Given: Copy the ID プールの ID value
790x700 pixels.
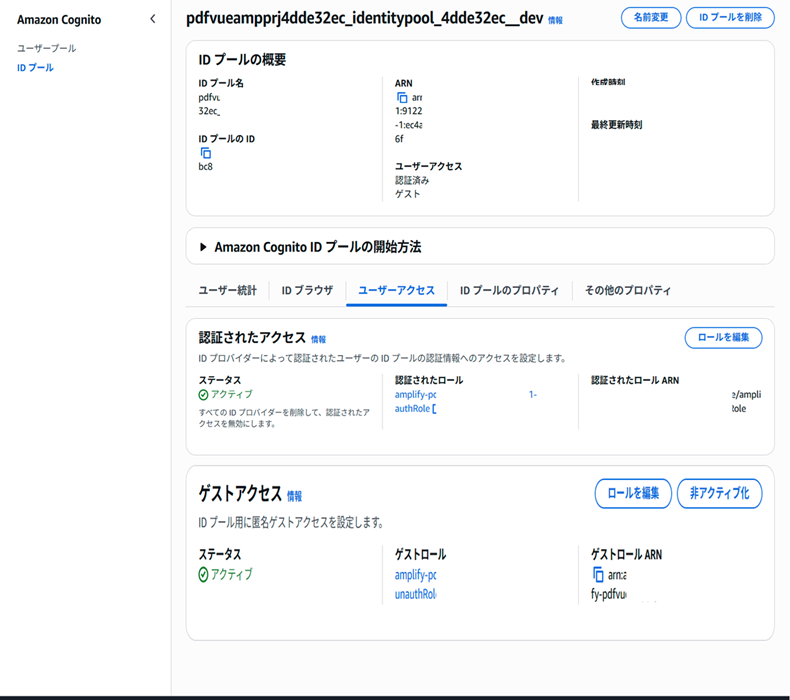Looking at the screenshot, I should coord(206,153).
